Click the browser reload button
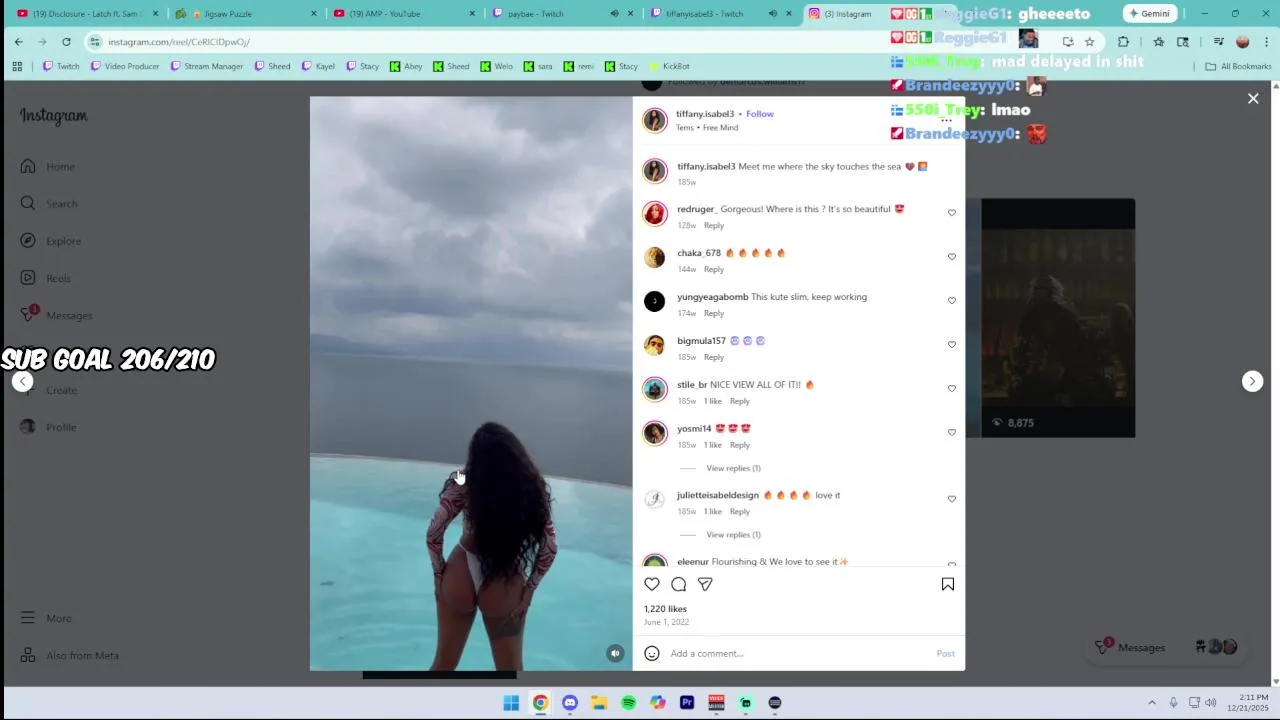 tap(66, 42)
